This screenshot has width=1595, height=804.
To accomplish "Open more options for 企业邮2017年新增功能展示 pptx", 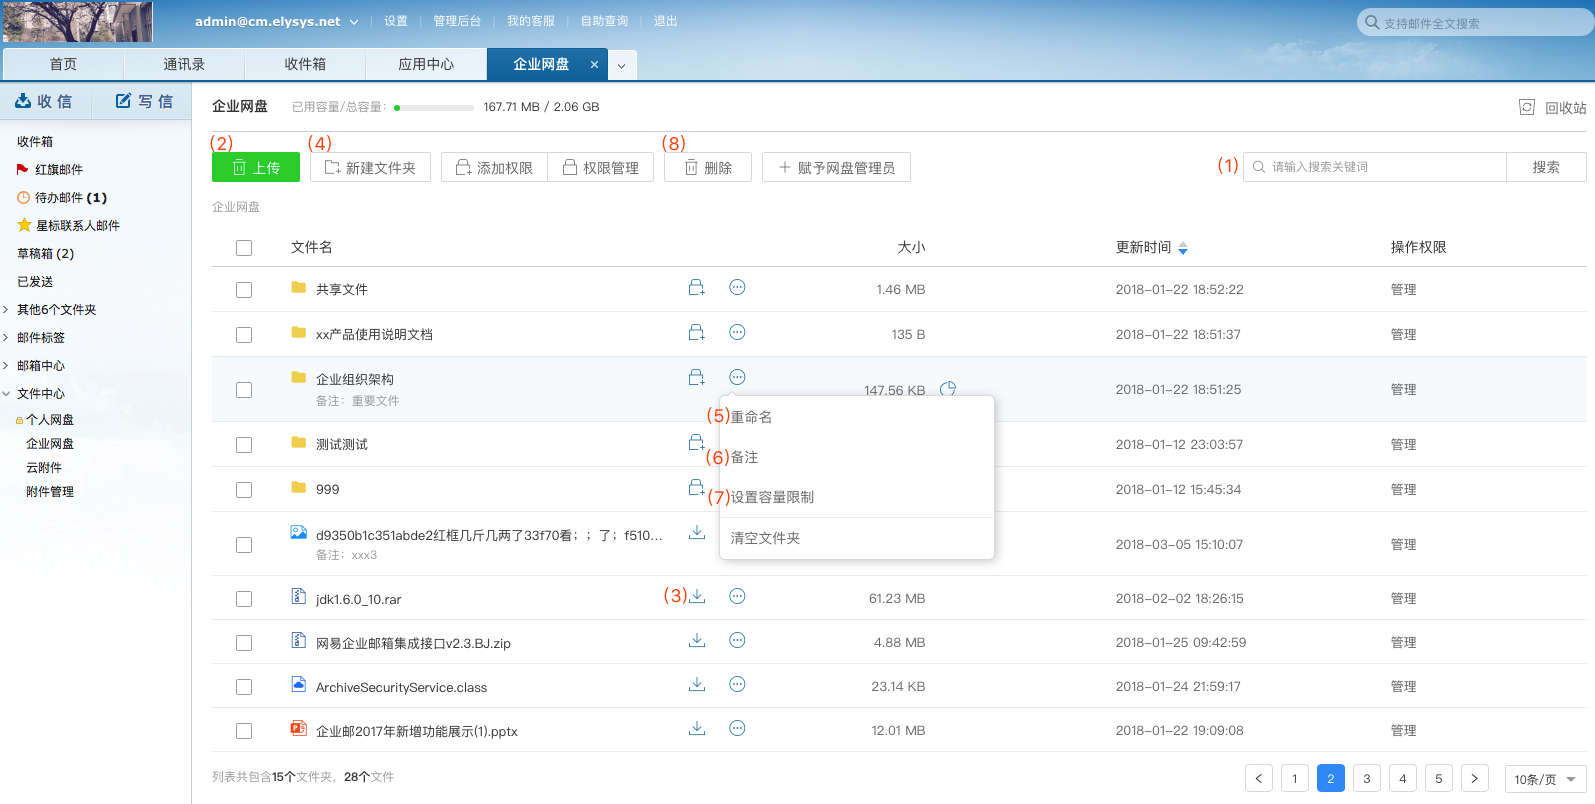I will coord(737,729).
